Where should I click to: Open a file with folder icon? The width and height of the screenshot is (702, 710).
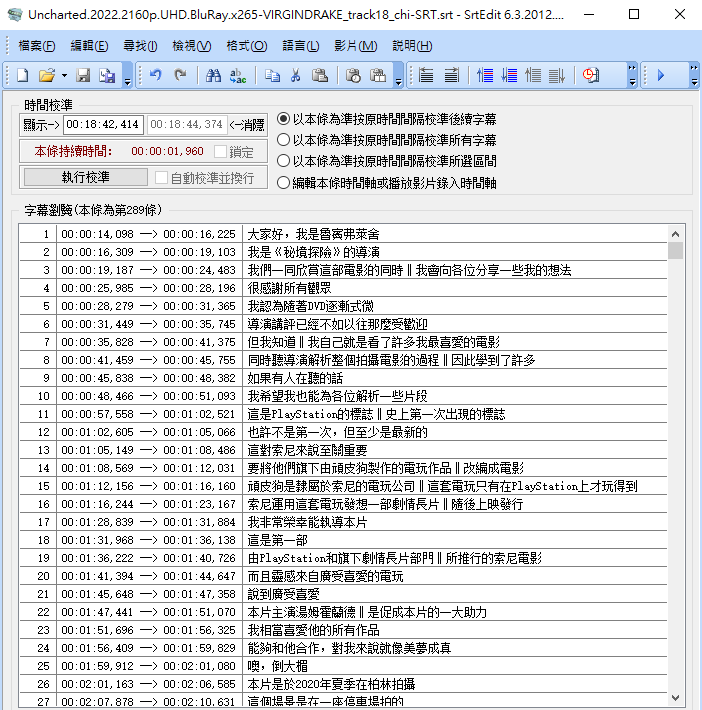pyautogui.click(x=46, y=75)
